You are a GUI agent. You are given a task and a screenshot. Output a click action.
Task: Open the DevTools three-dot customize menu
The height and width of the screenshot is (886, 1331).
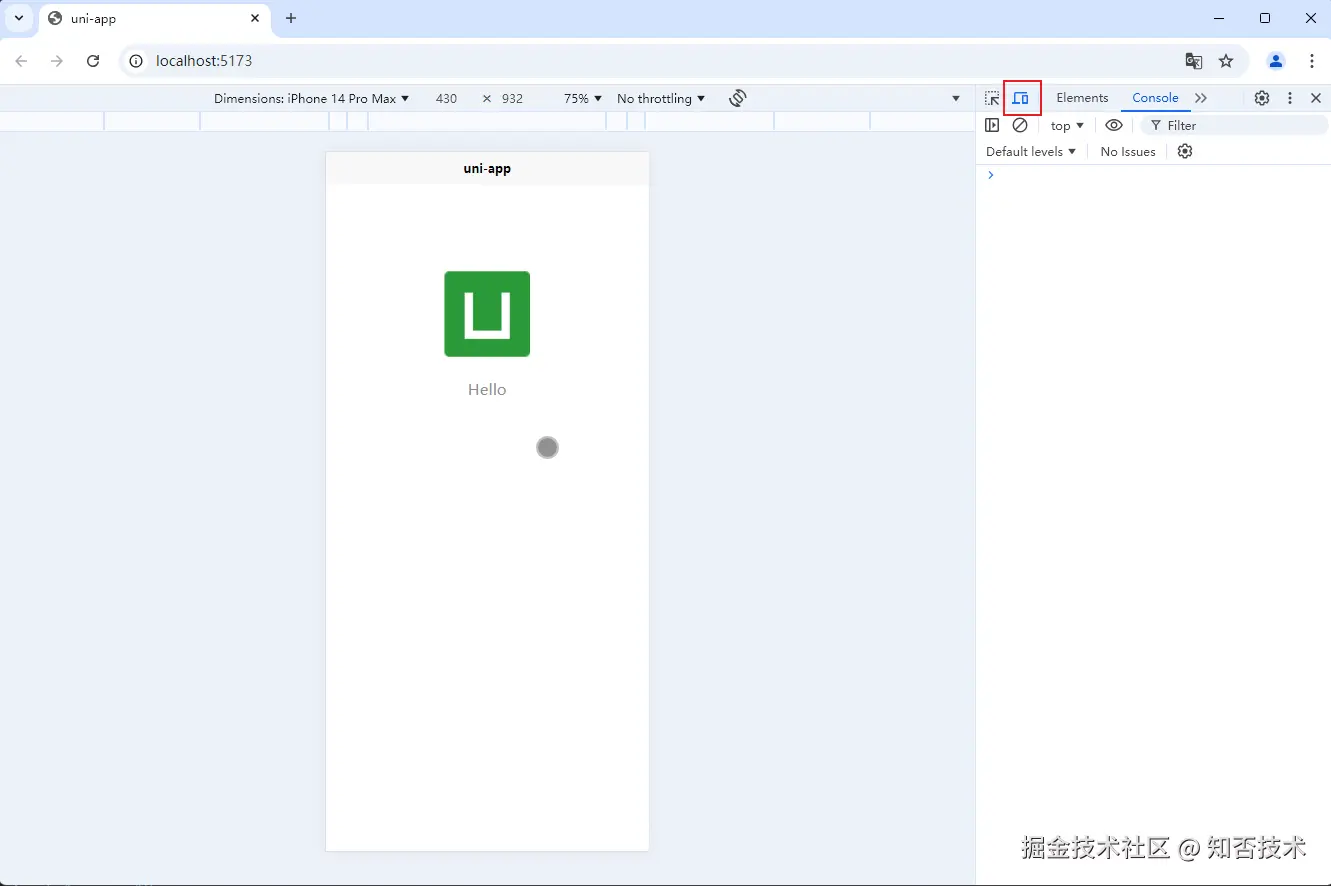click(1290, 98)
